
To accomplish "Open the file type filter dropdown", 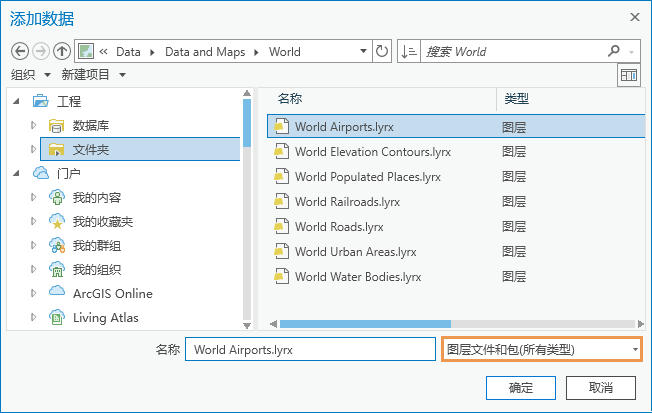I will tap(541, 350).
